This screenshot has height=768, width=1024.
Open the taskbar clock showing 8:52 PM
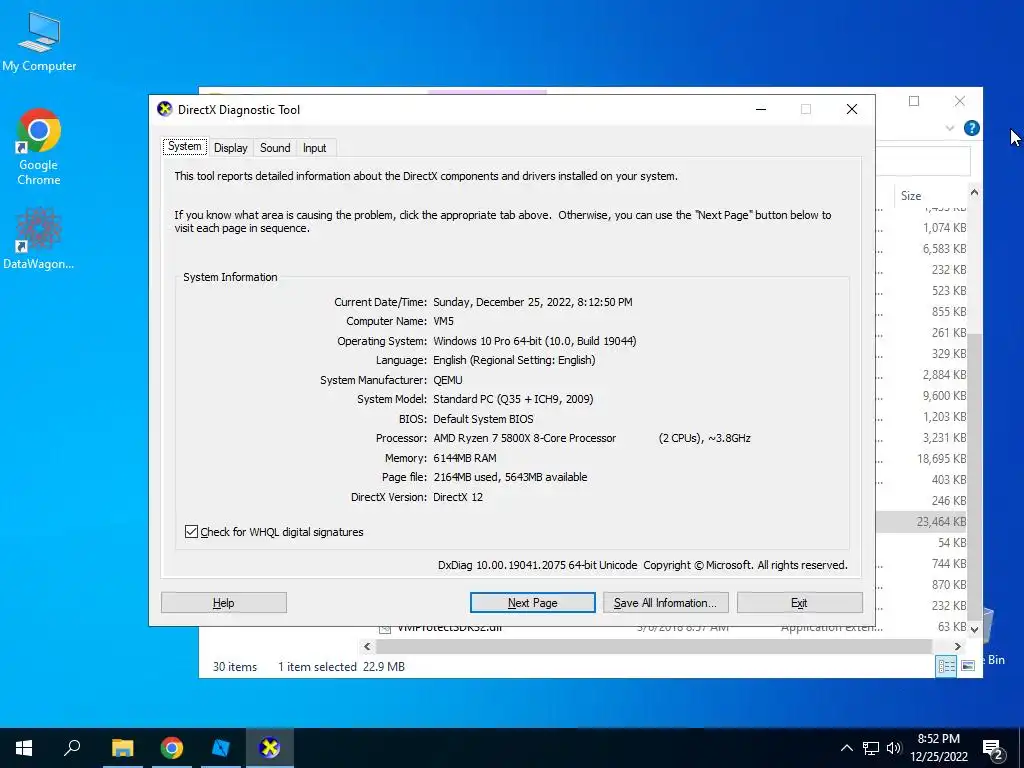tap(938, 748)
